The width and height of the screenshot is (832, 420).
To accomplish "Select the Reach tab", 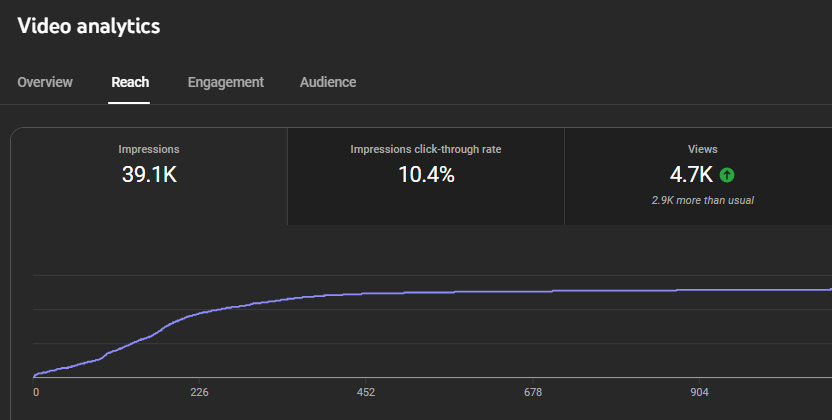I will click(x=130, y=82).
